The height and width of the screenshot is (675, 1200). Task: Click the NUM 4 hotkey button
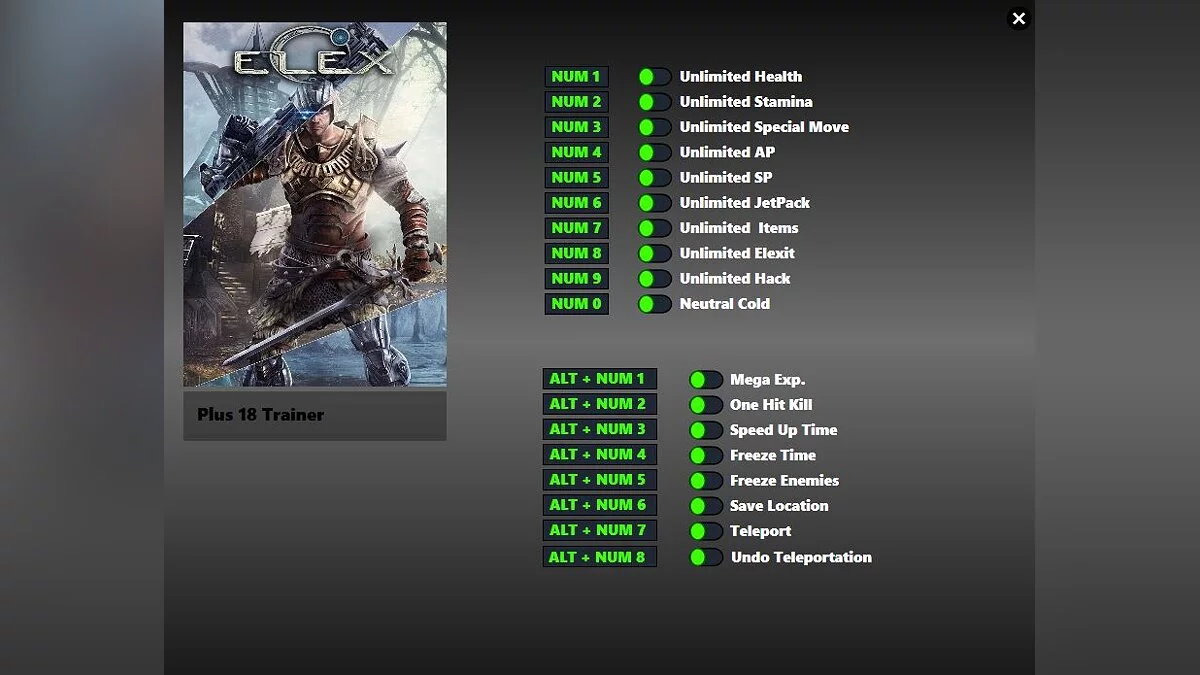[576, 152]
